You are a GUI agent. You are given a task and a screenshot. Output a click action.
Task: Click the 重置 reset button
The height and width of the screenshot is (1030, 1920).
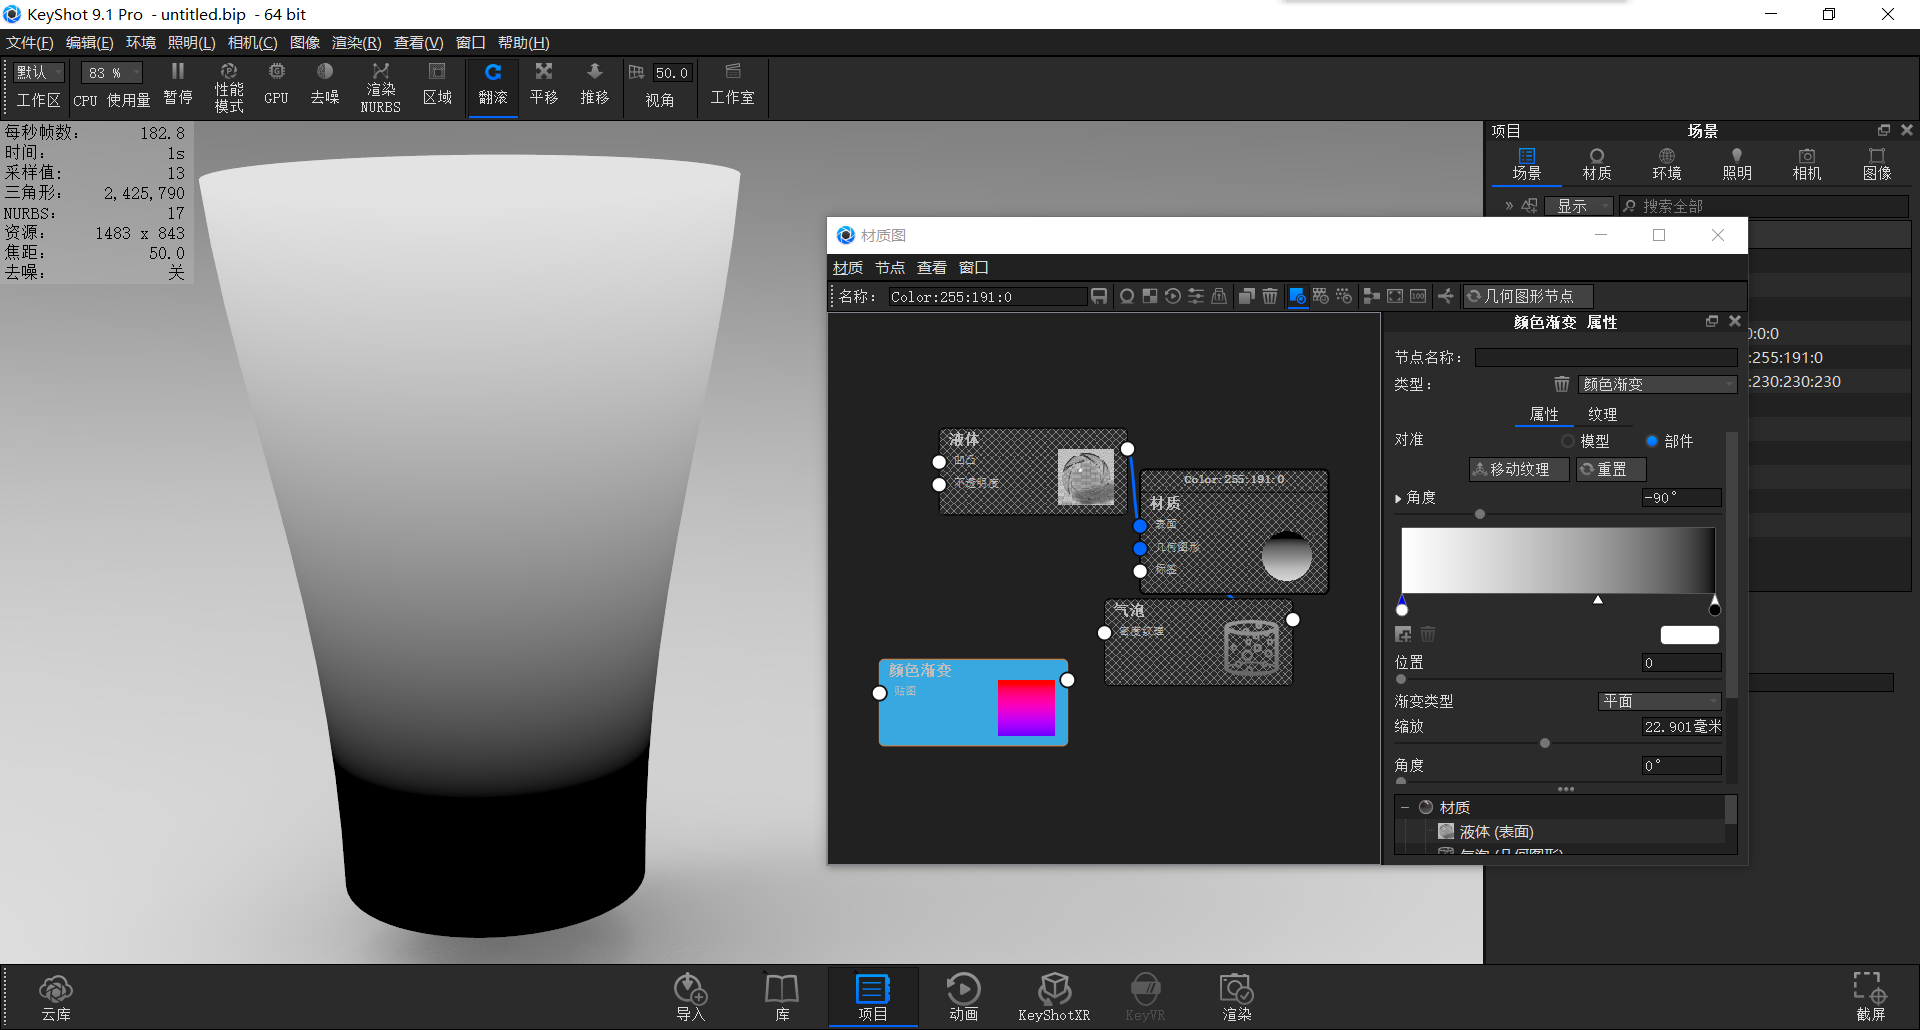(x=1610, y=469)
